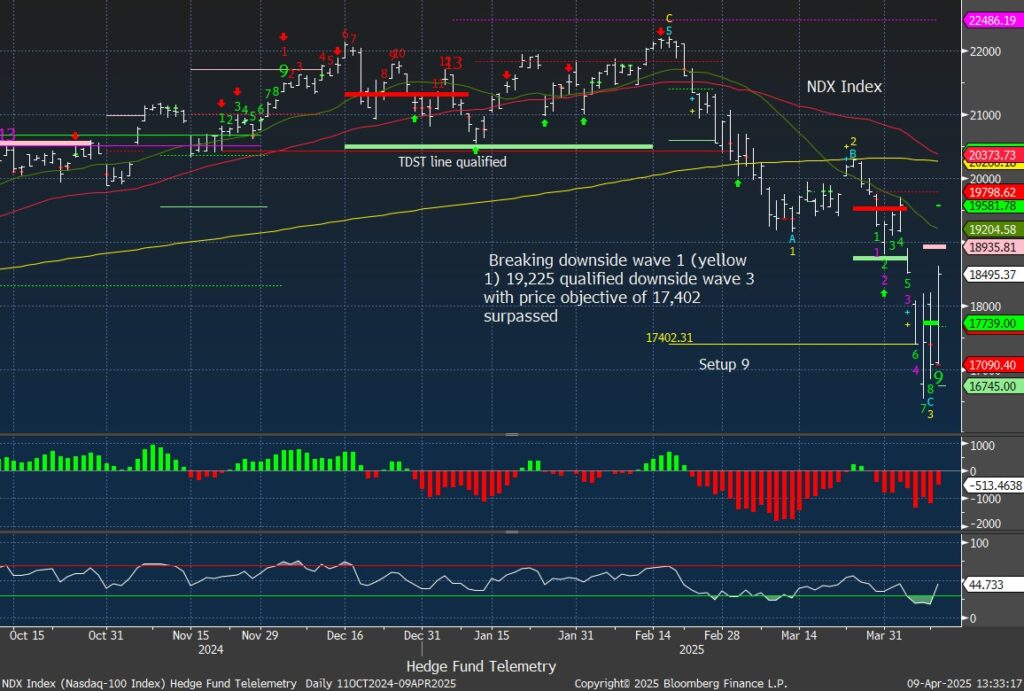Click the 21000 price axis tick
Screen dimensions: 1024x691
coord(985,115)
